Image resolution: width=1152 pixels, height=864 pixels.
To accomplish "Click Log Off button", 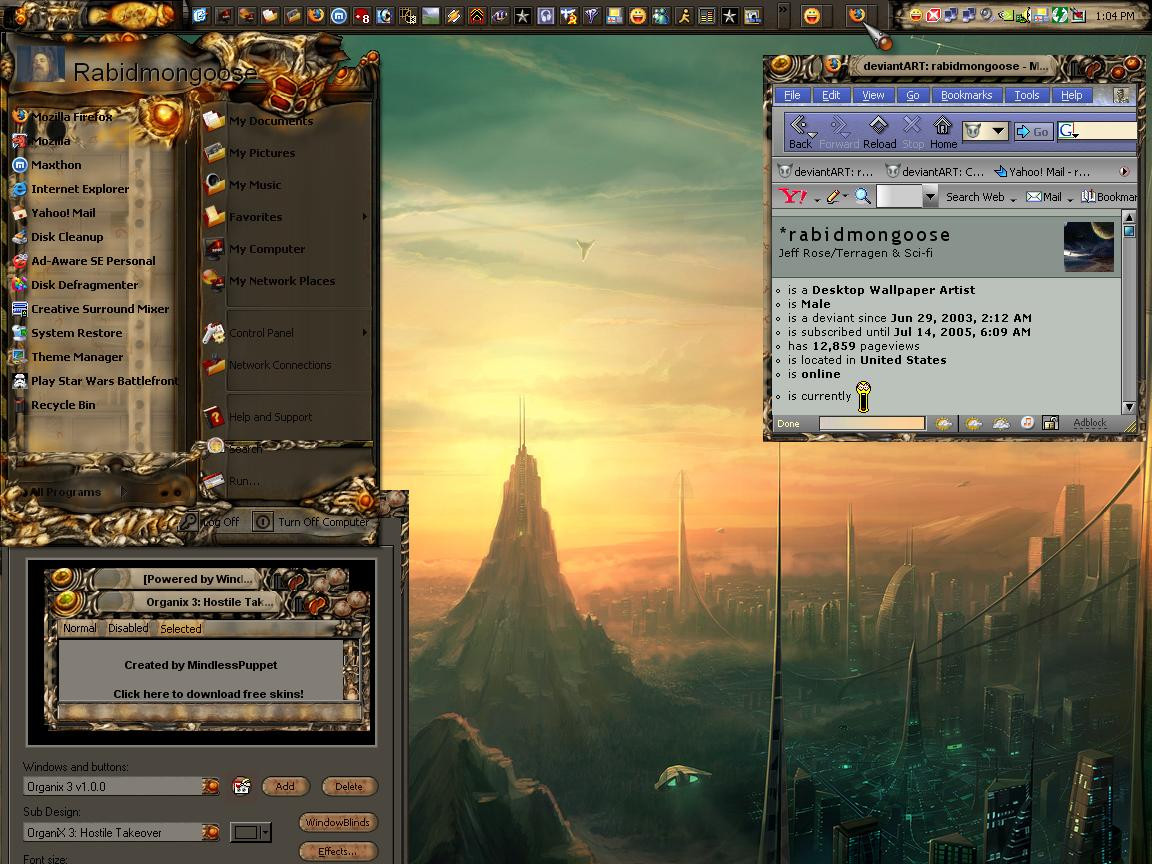I will [212, 522].
